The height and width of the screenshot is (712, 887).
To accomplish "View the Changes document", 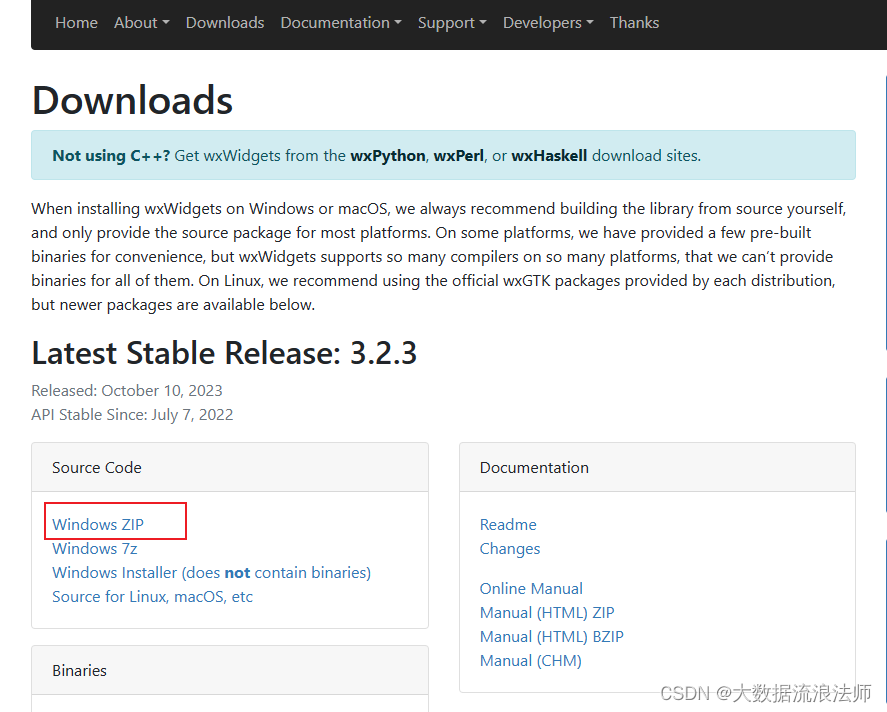I will coord(510,548).
